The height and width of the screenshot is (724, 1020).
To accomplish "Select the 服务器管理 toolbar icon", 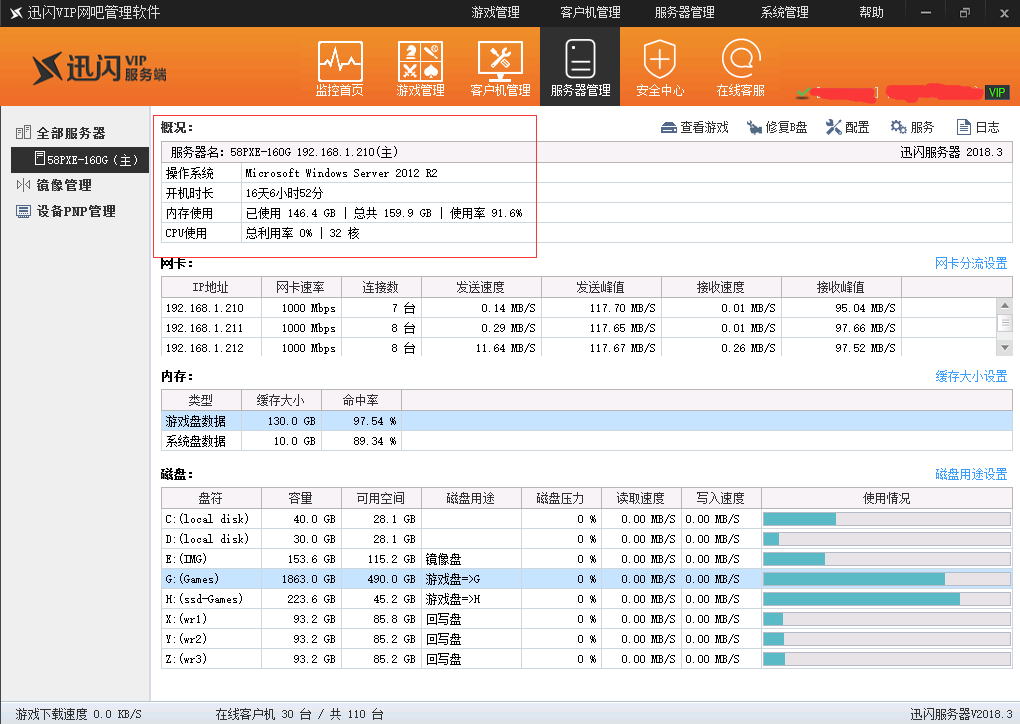I will (x=580, y=68).
